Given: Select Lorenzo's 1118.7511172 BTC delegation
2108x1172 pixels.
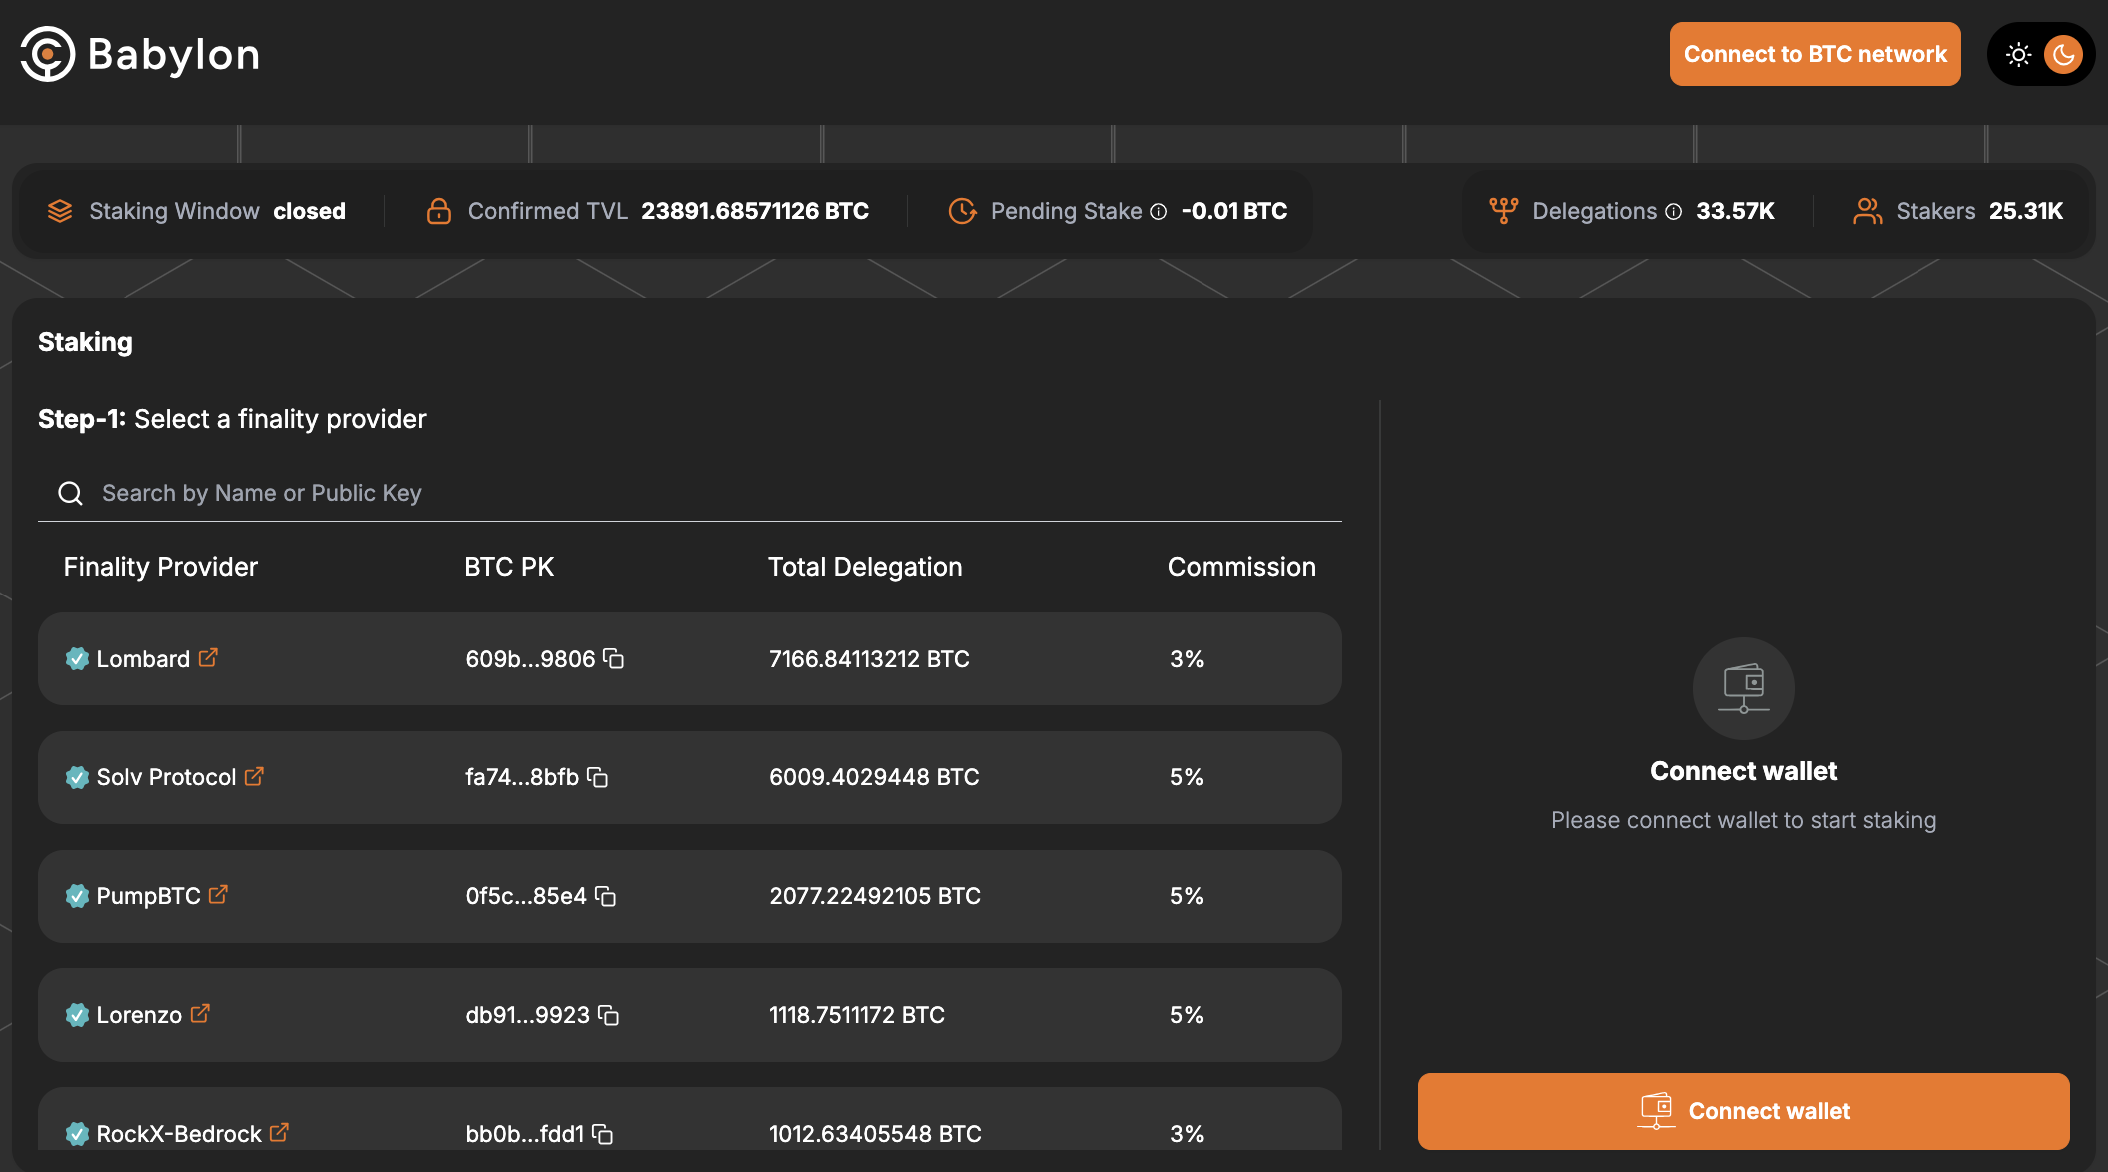Looking at the screenshot, I should [x=857, y=1015].
